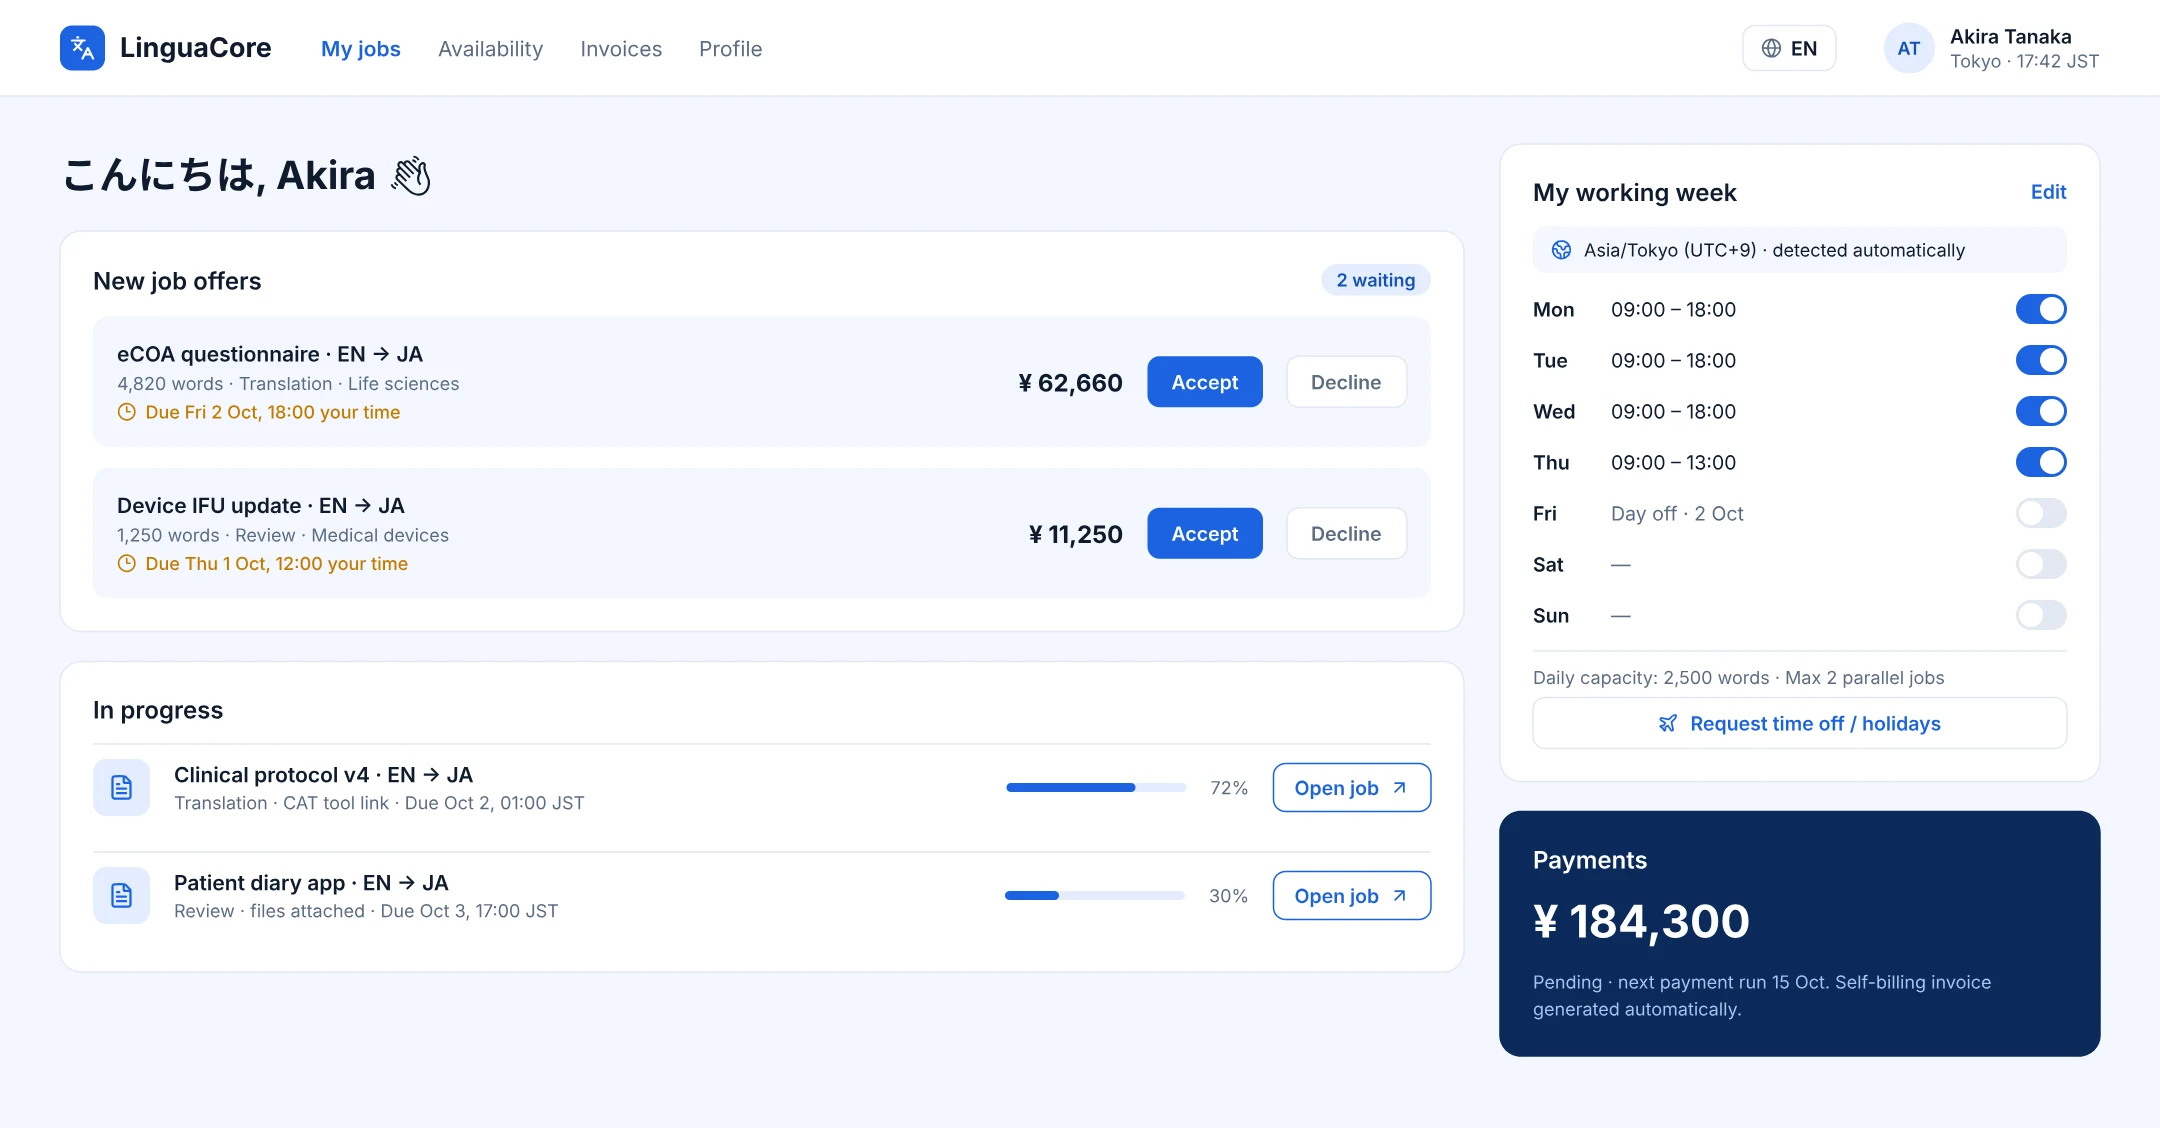This screenshot has width=2160, height=1128.
Task: Click document icon for Clinical protocol v4
Action: pyautogui.click(x=121, y=788)
